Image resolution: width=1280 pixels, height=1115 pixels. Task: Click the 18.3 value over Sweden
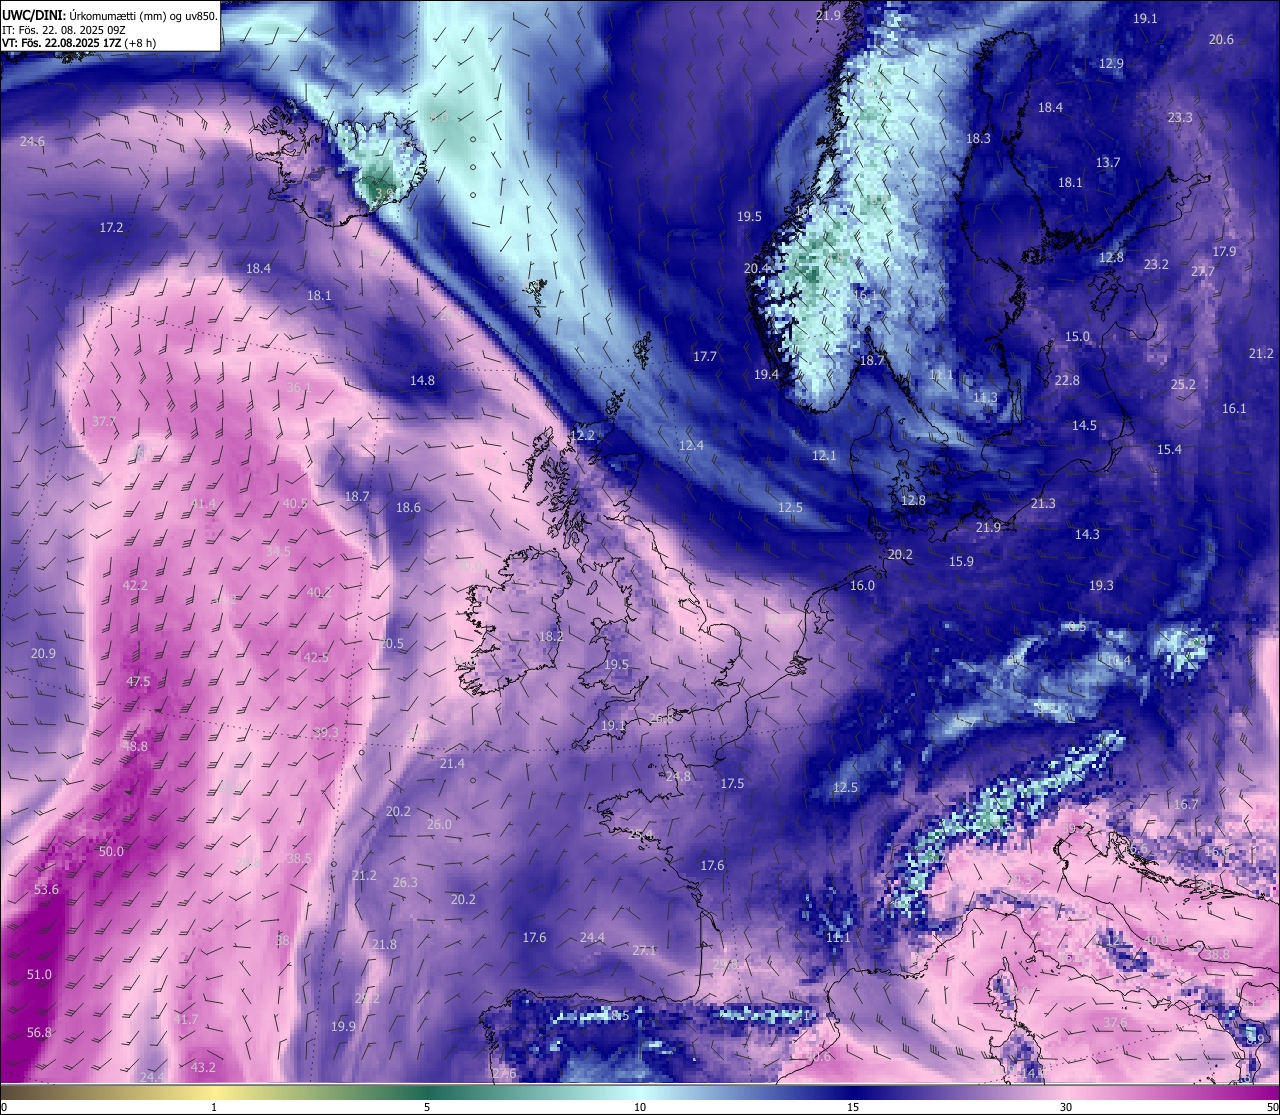click(x=978, y=139)
